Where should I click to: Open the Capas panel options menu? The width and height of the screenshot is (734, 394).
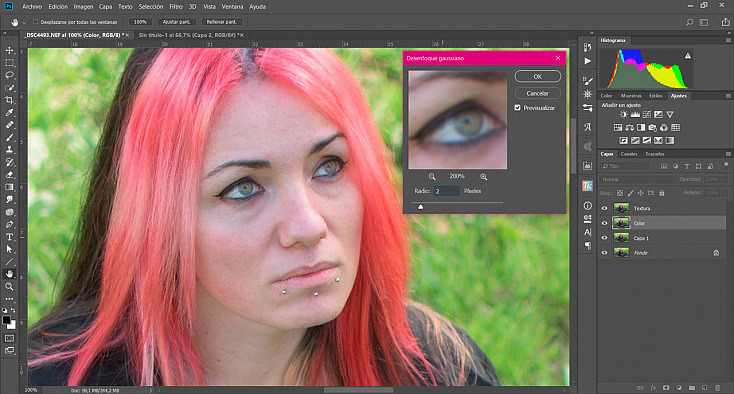pos(728,153)
